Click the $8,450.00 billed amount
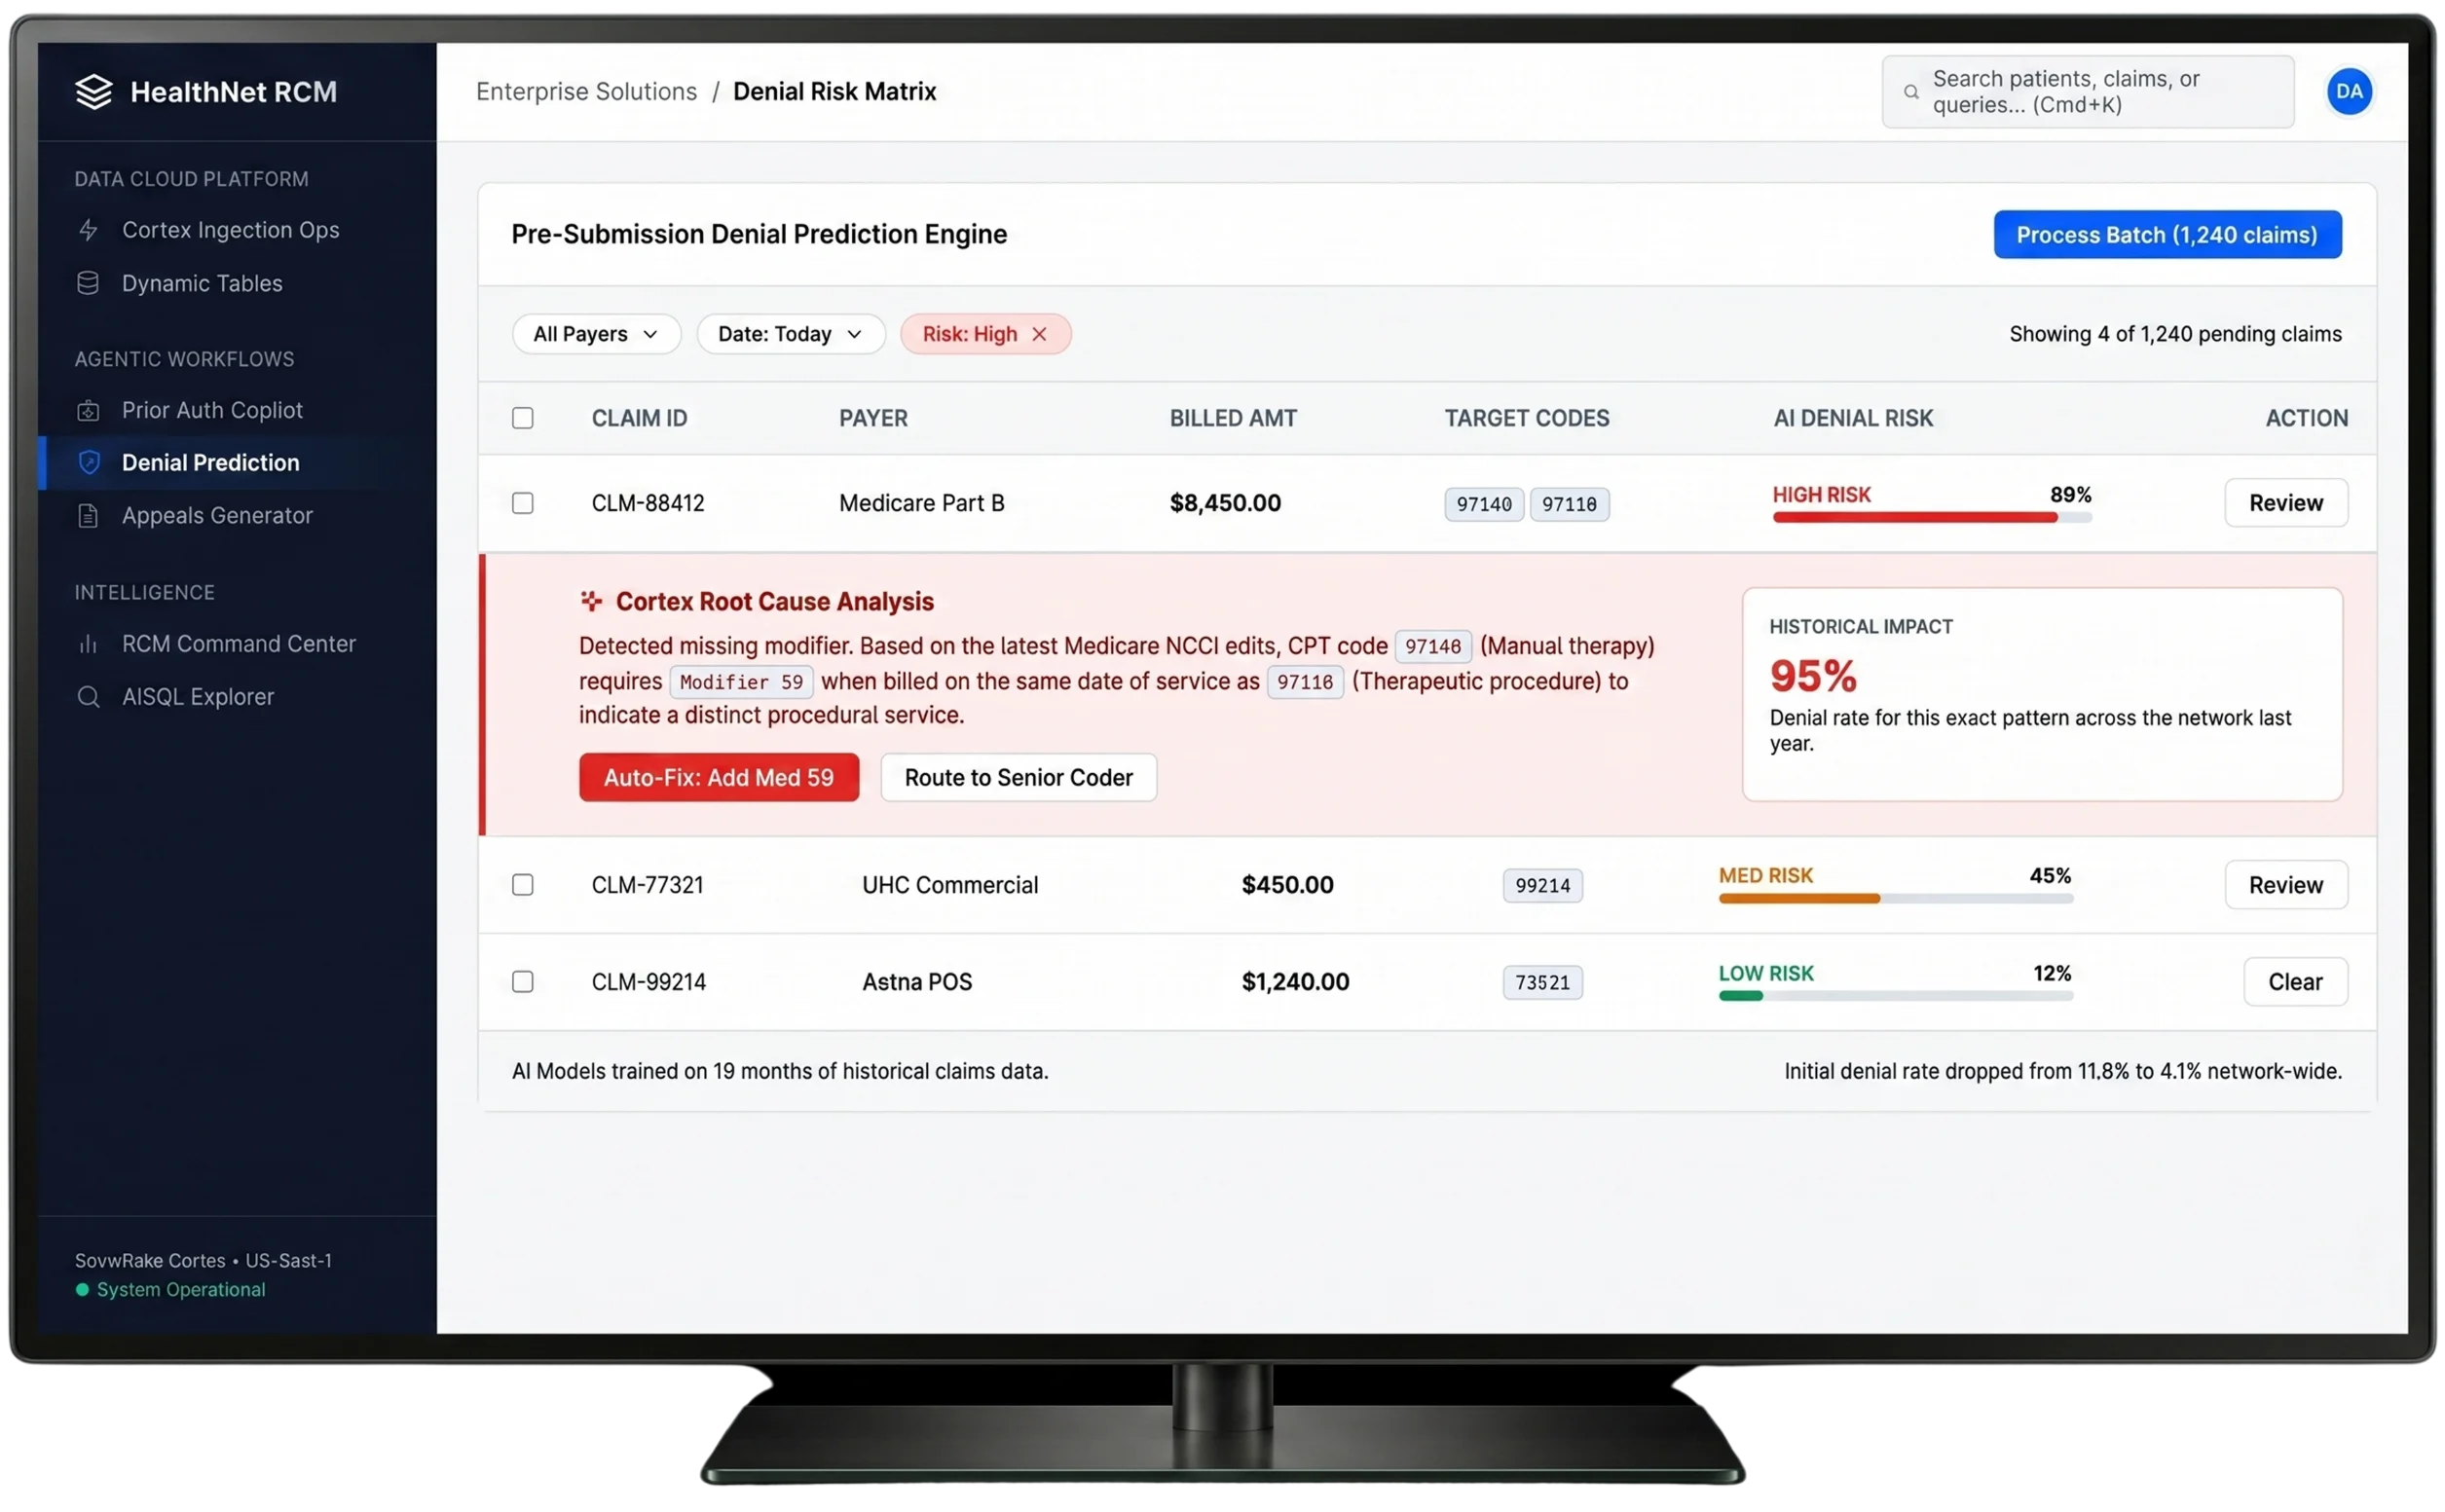 tap(1225, 503)
